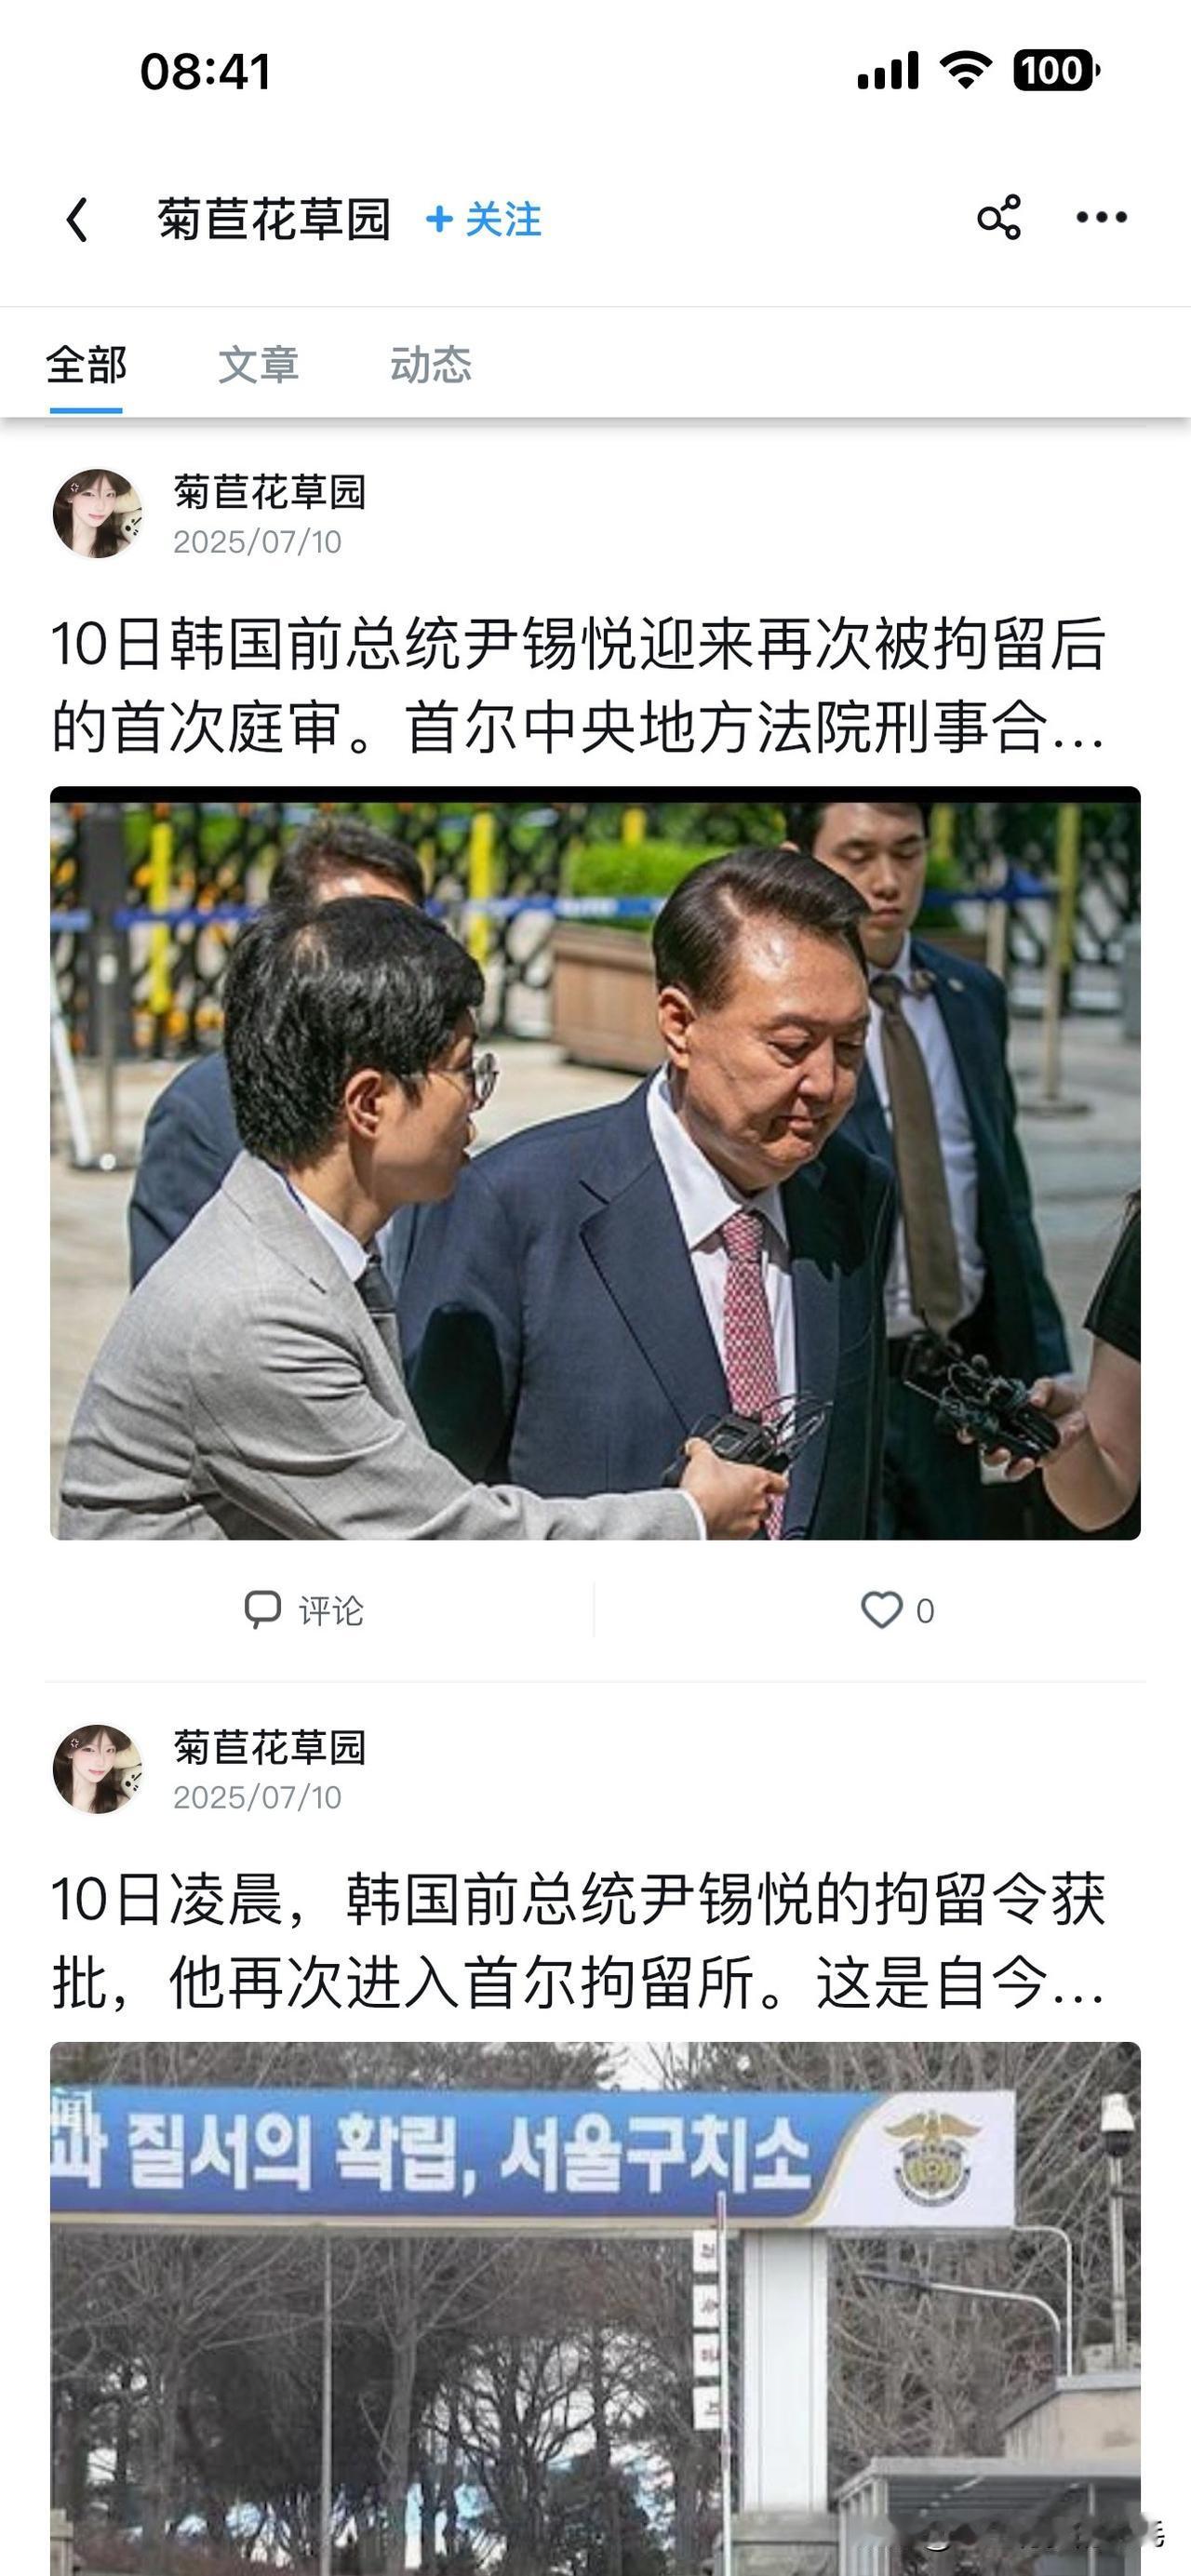Like the first post with heart icon
The image size is (1191, 2576).
pos(881,1609)
